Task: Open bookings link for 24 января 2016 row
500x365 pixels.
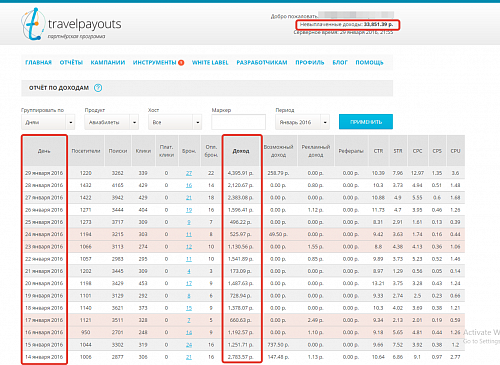Action: [x=189, y=234]
